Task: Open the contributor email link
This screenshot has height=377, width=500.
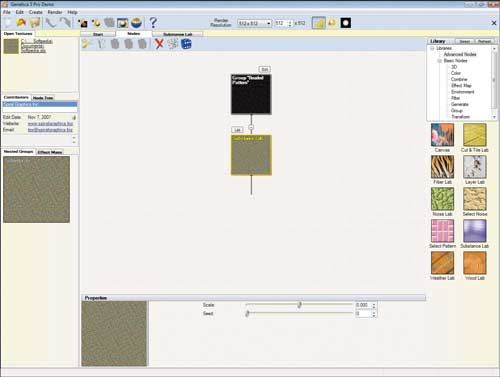Action: 50,130
